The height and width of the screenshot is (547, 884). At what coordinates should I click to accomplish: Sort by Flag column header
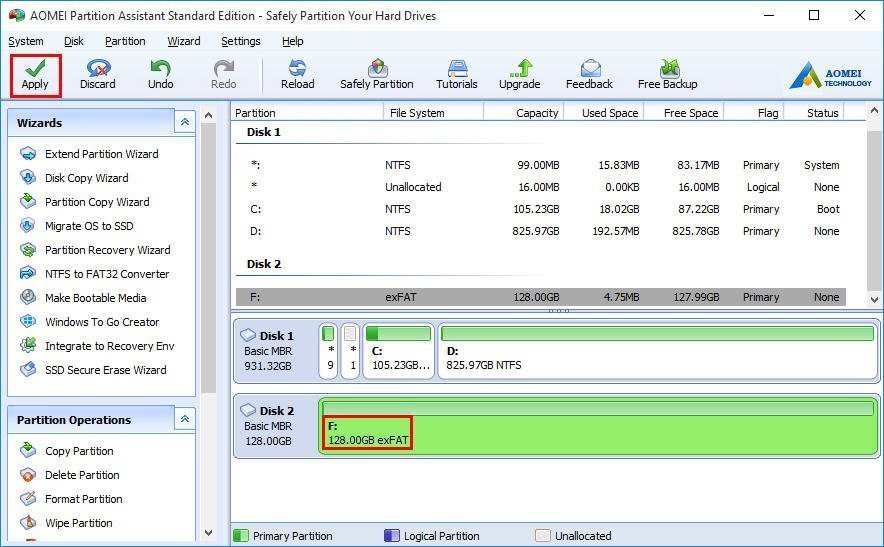(754, 113)
